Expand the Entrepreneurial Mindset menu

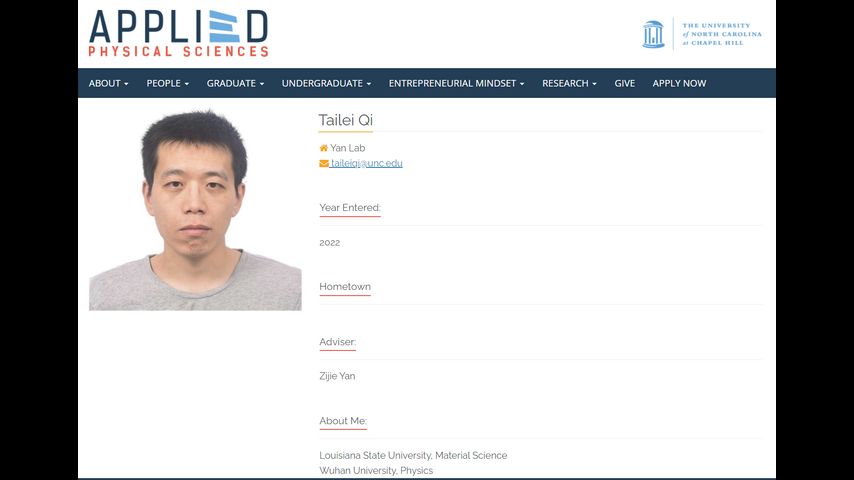coord(456,83)
